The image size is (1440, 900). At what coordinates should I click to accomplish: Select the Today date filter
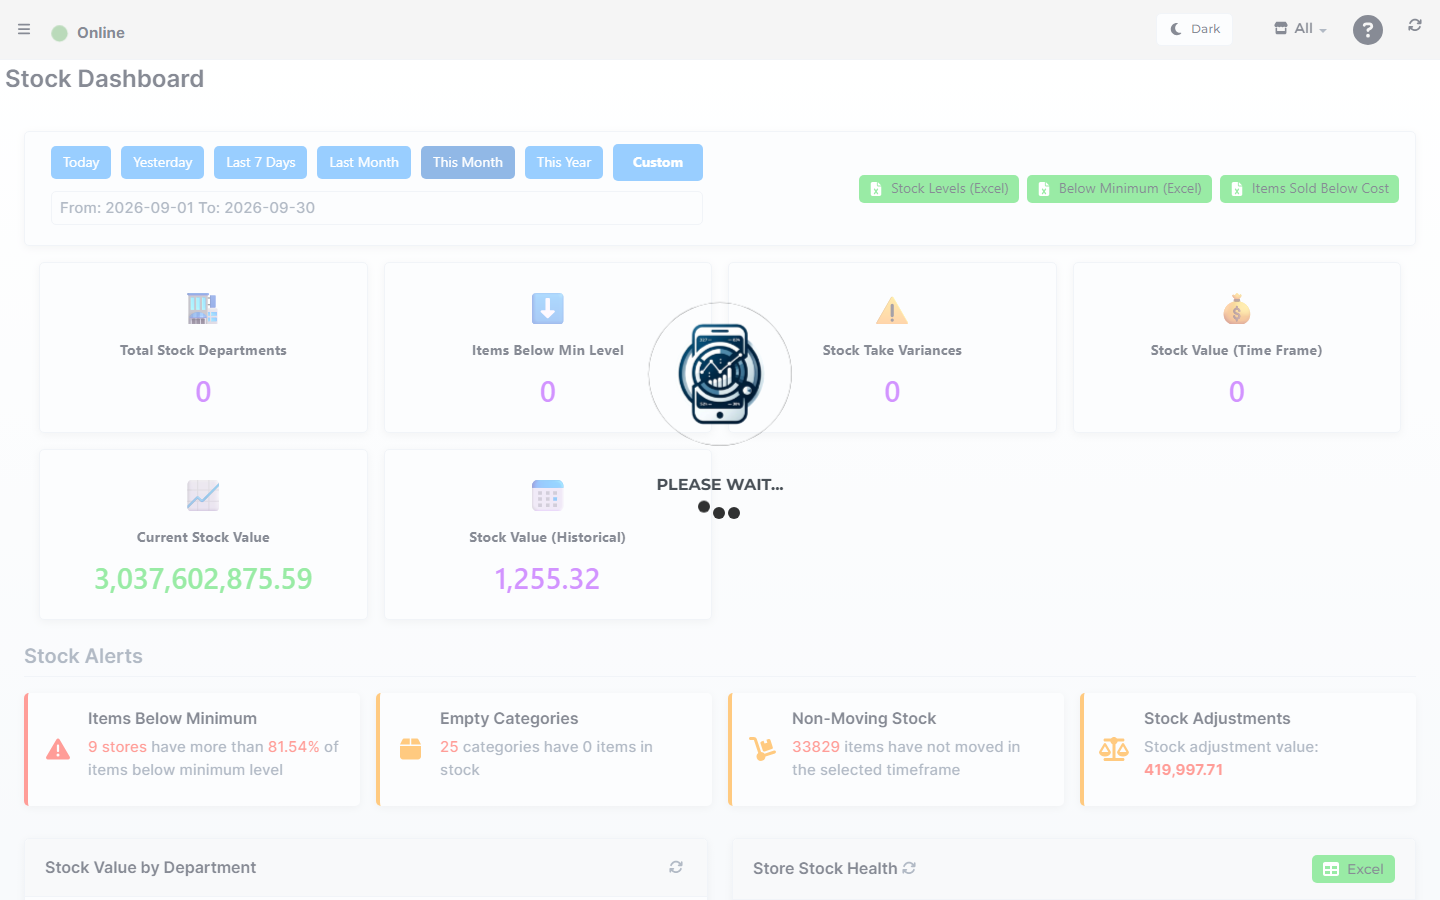(x=81, y=162)
